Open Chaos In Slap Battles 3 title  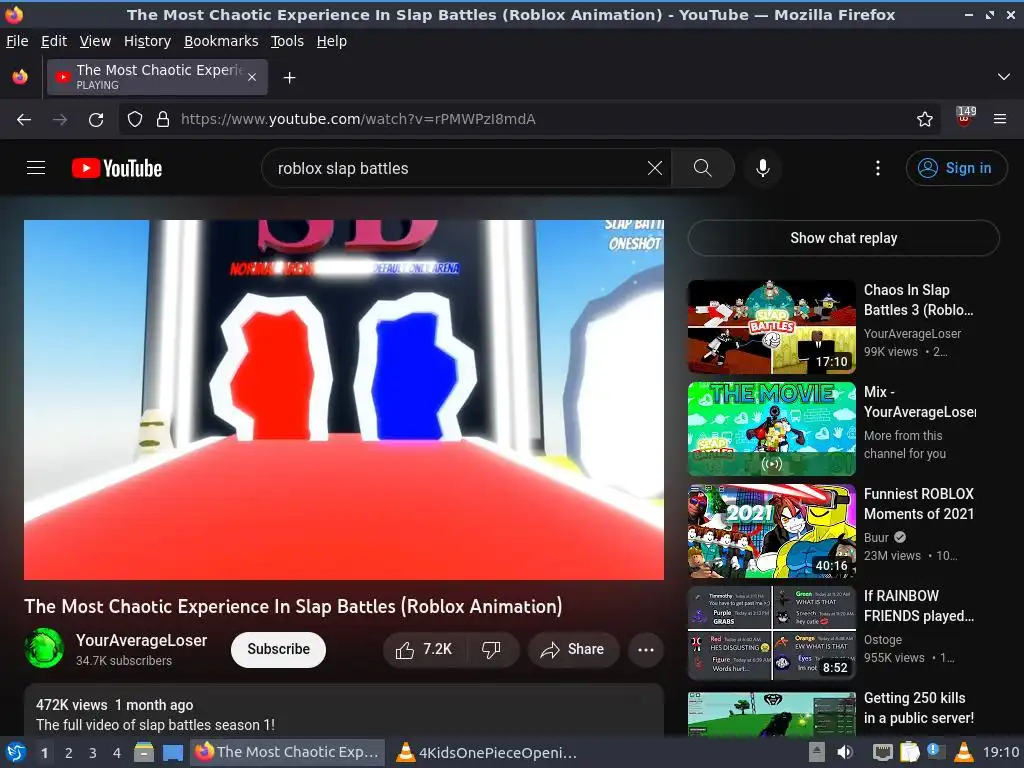(x=918, y=300)
